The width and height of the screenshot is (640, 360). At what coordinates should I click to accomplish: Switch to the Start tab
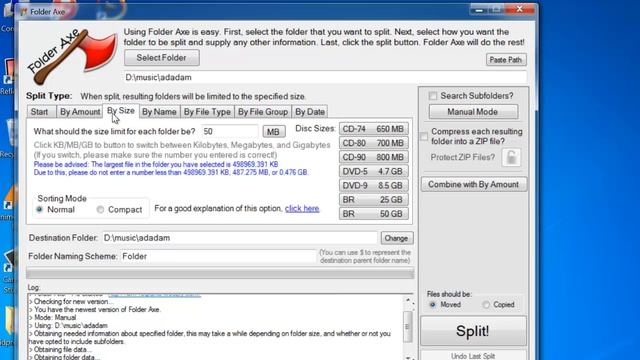(40, 111)
